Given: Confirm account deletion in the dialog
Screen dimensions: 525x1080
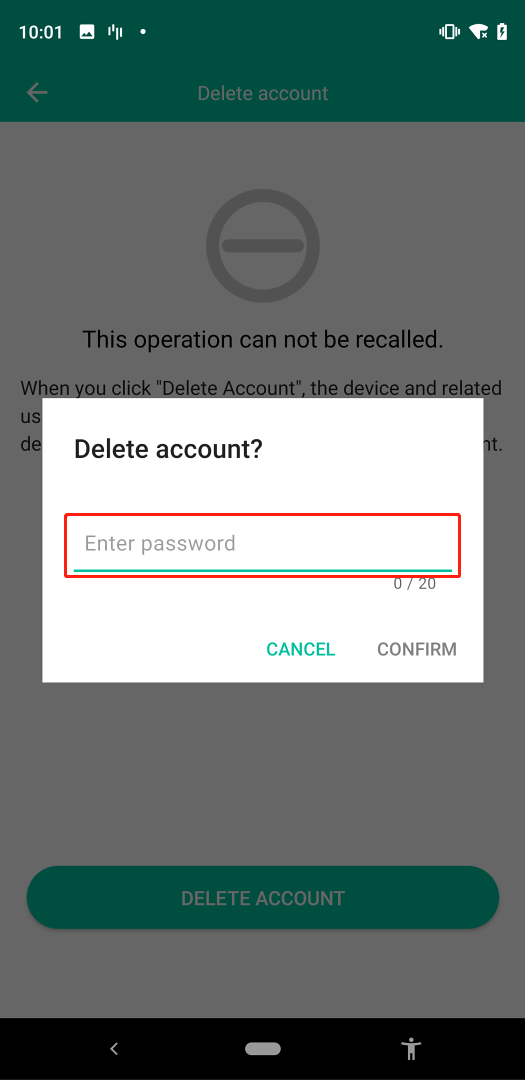Looking at the screenshot, I should [417, 649].
